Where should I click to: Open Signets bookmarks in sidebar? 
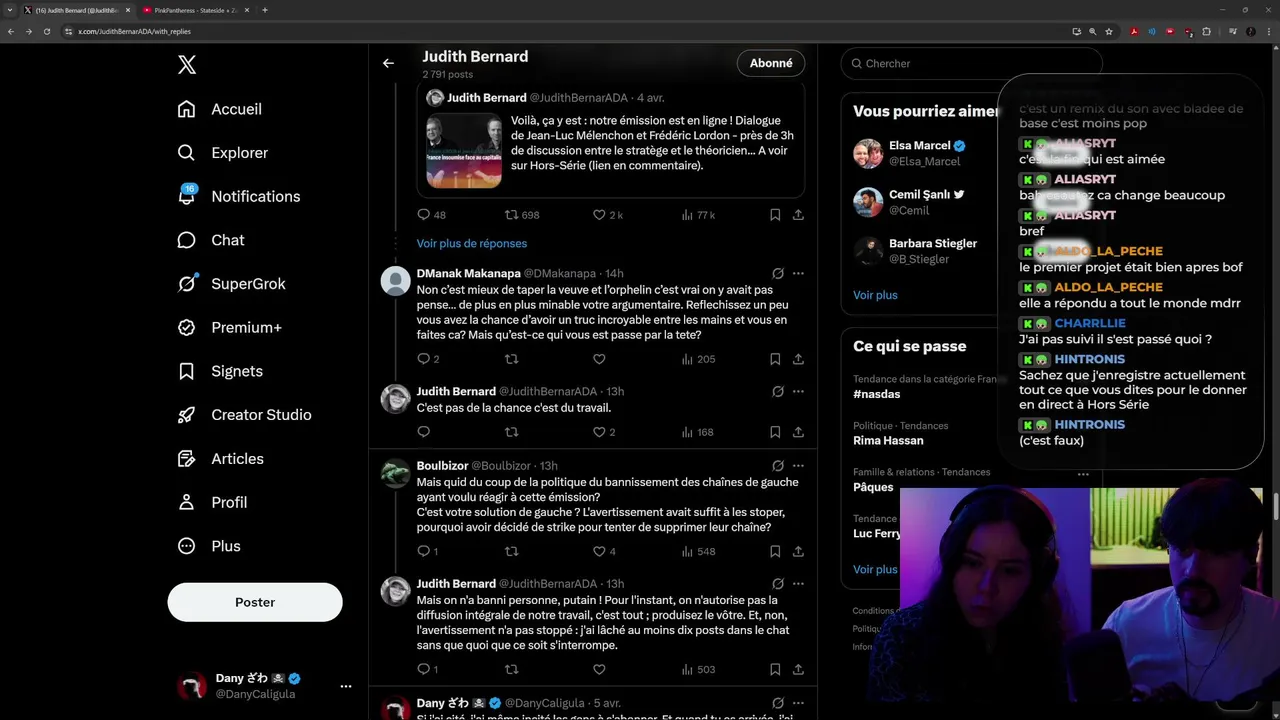coord(220,371)
